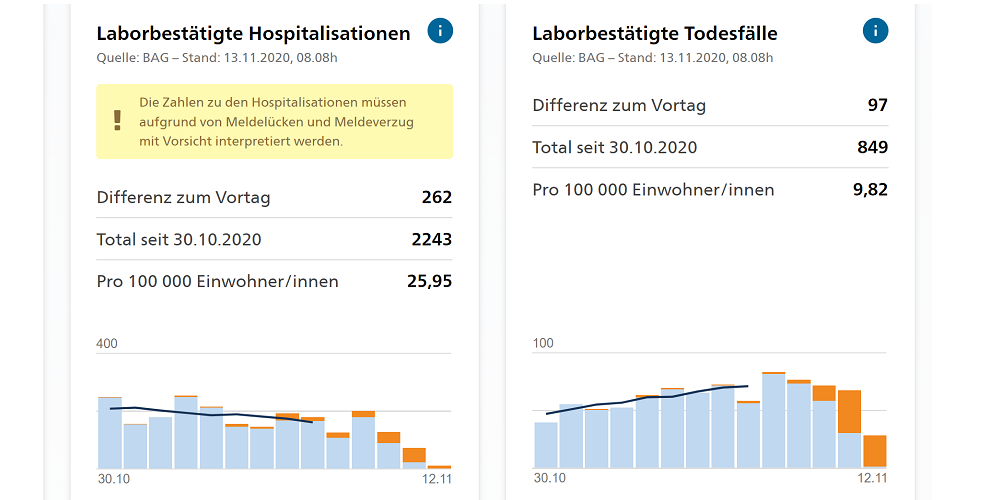Click the tallest bar in the deaths chart
Screen dimensions: 1000x500
[773, 420]
